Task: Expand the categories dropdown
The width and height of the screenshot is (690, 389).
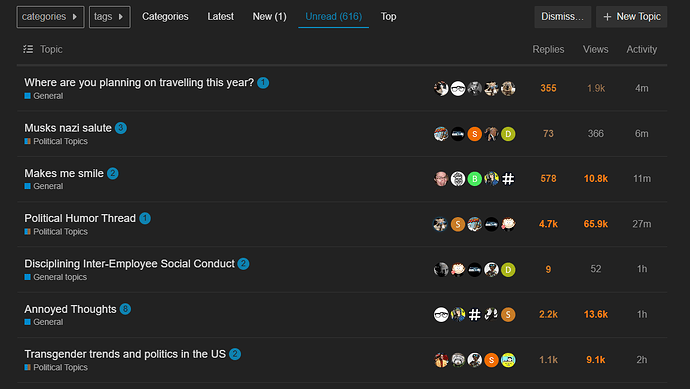Action: click(50, 17)
